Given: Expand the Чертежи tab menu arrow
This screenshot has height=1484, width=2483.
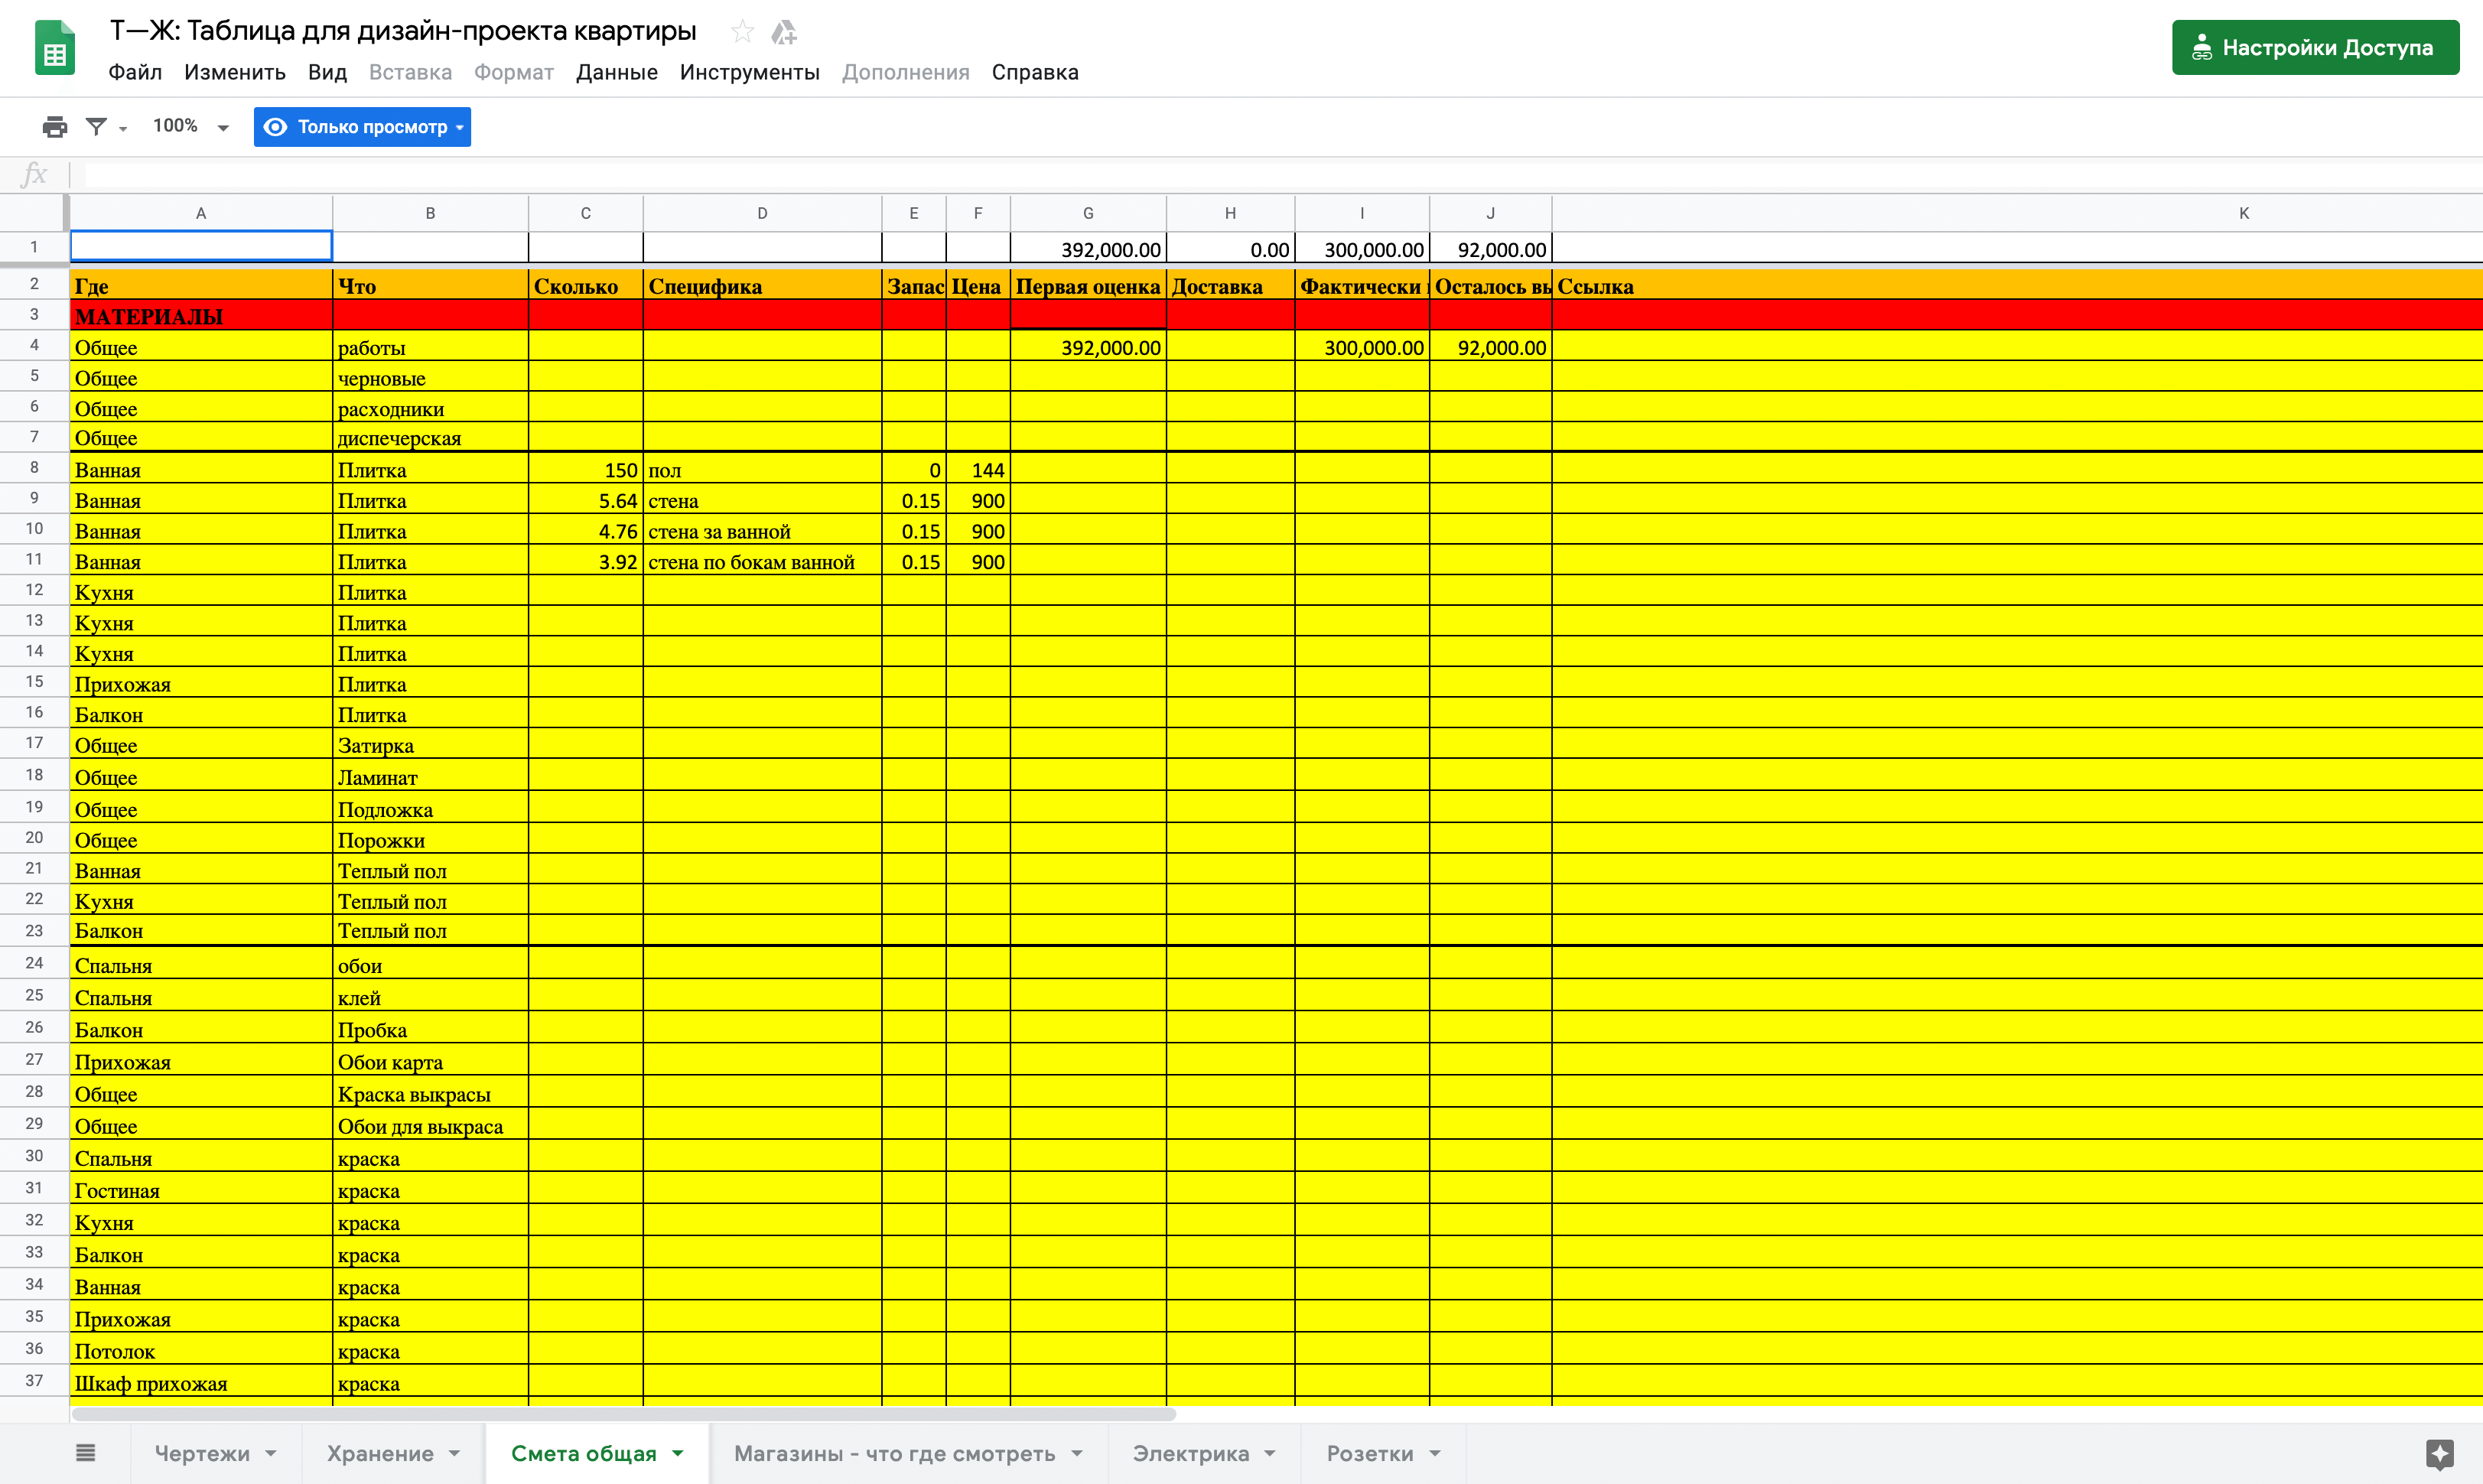Looking at the screenshot, I should pos(271,1453).
